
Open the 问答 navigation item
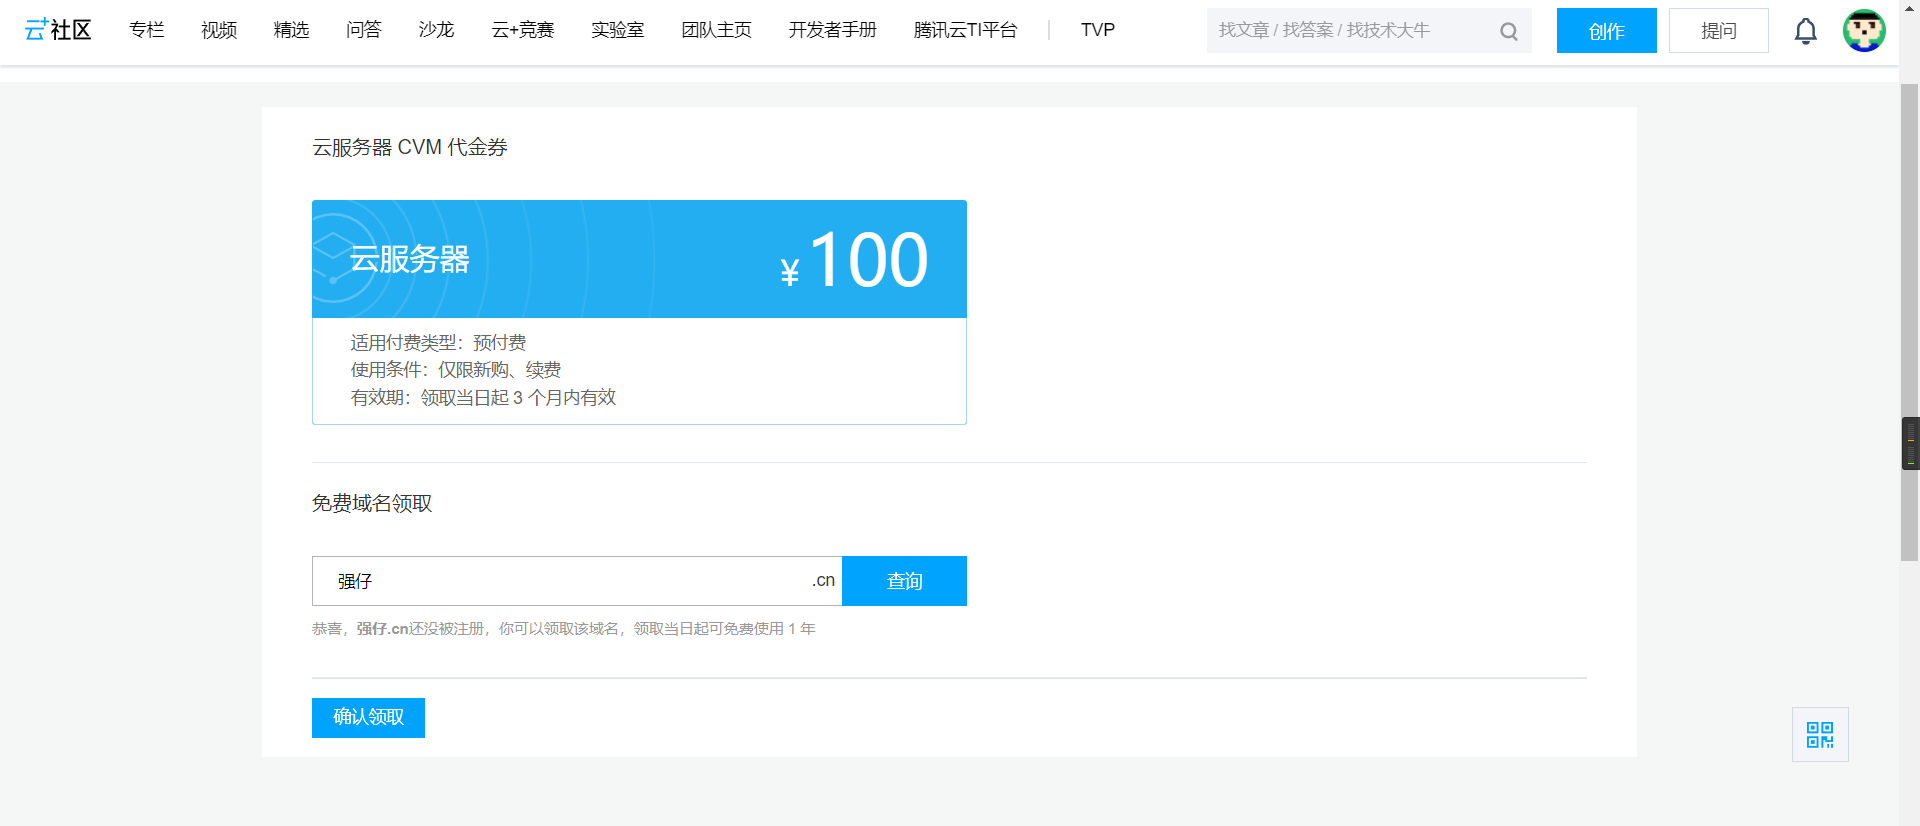pos(364,30)
